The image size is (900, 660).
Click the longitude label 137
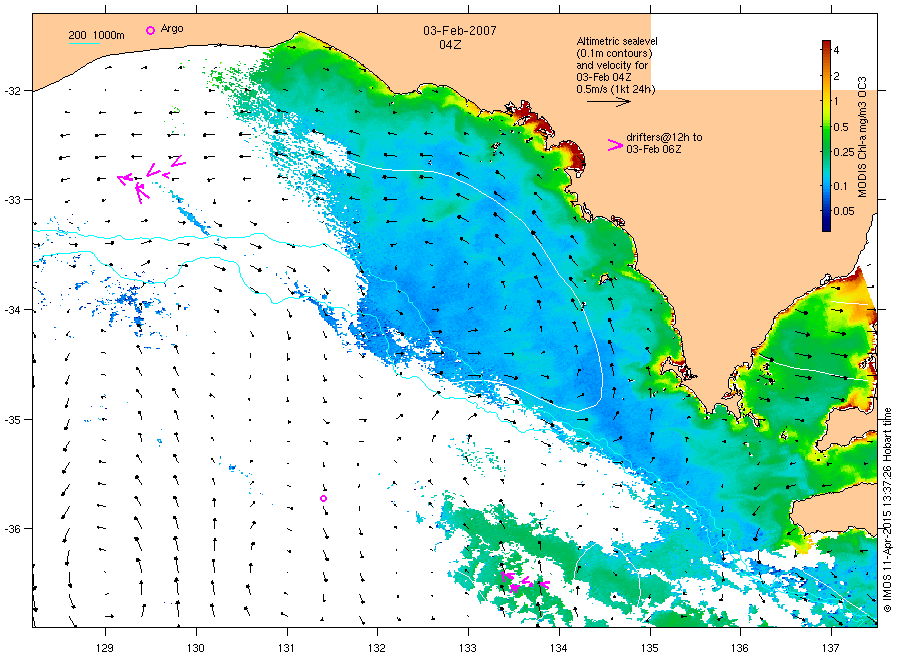click(x=831, y=649)
